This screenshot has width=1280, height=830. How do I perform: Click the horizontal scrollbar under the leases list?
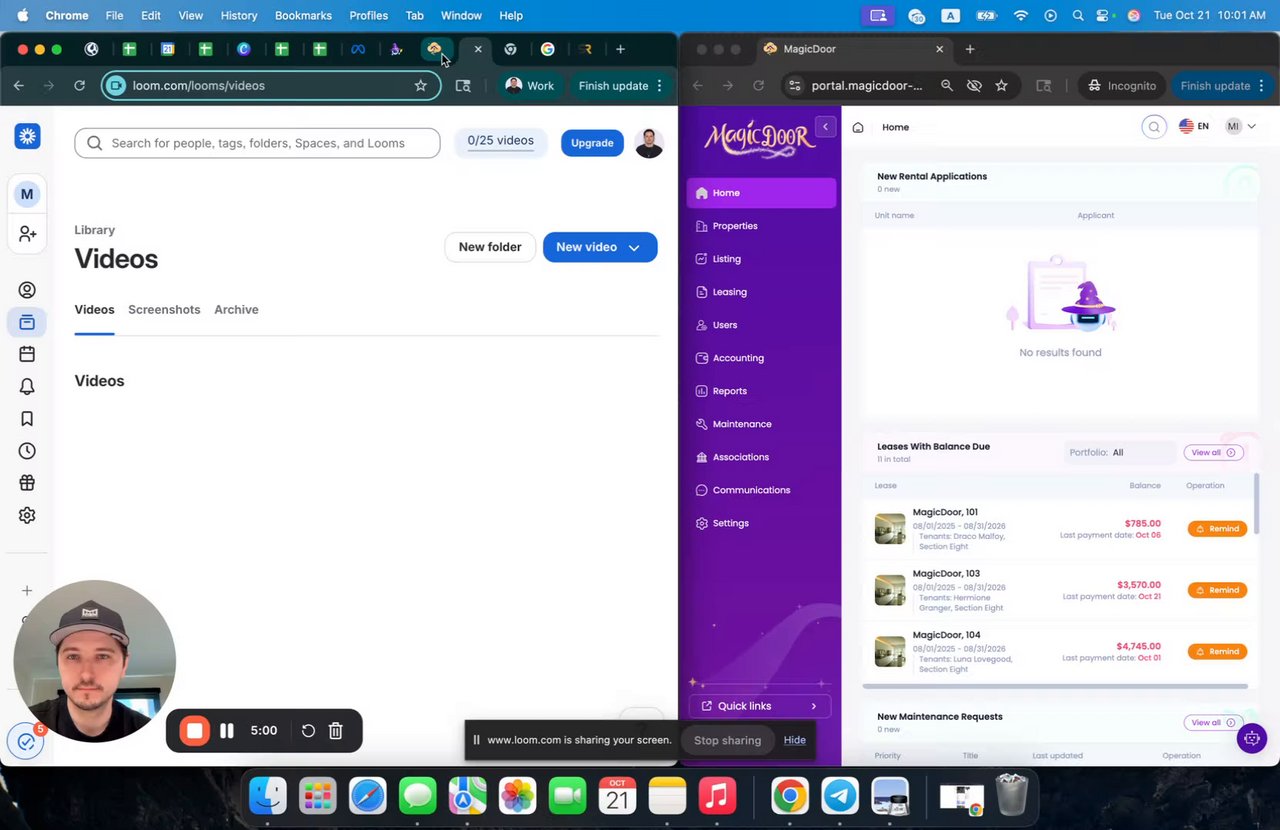click(x=1055, y=686)
